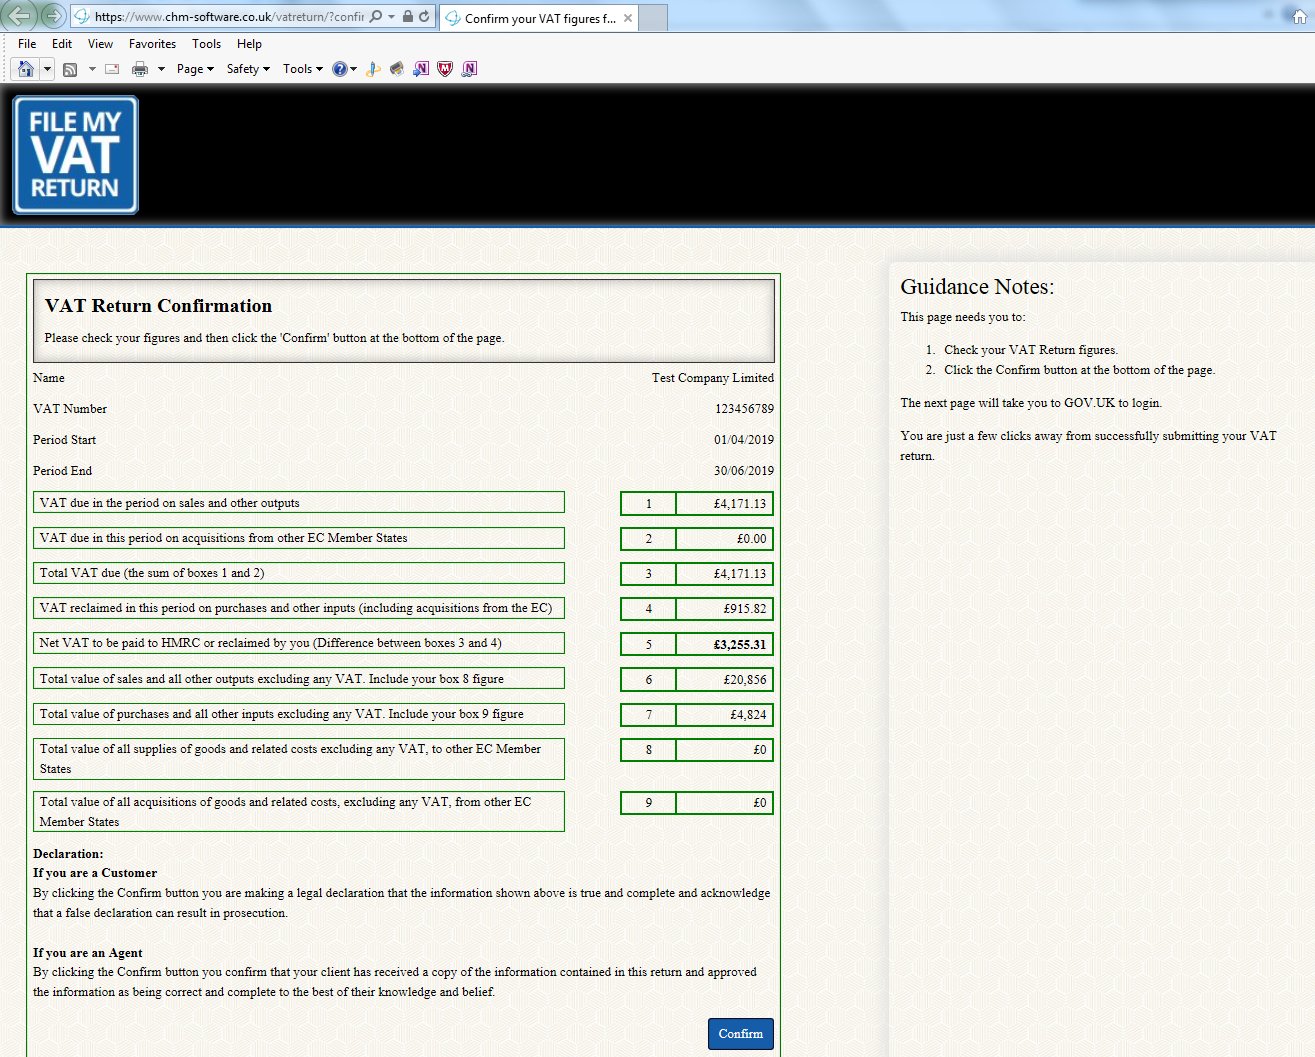Open the Tools dropdown on the command bar
The image size is (1315, 1057).
point(300,68)
